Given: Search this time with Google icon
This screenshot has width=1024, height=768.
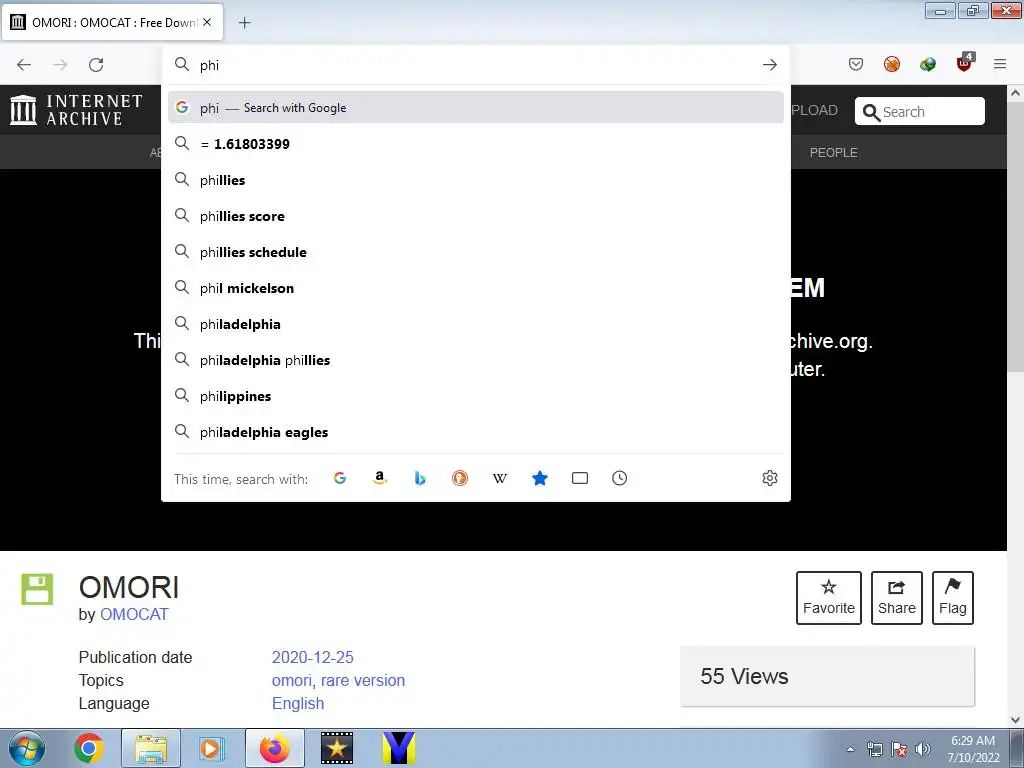Looking at the screenshot, I should pos(340,478).
